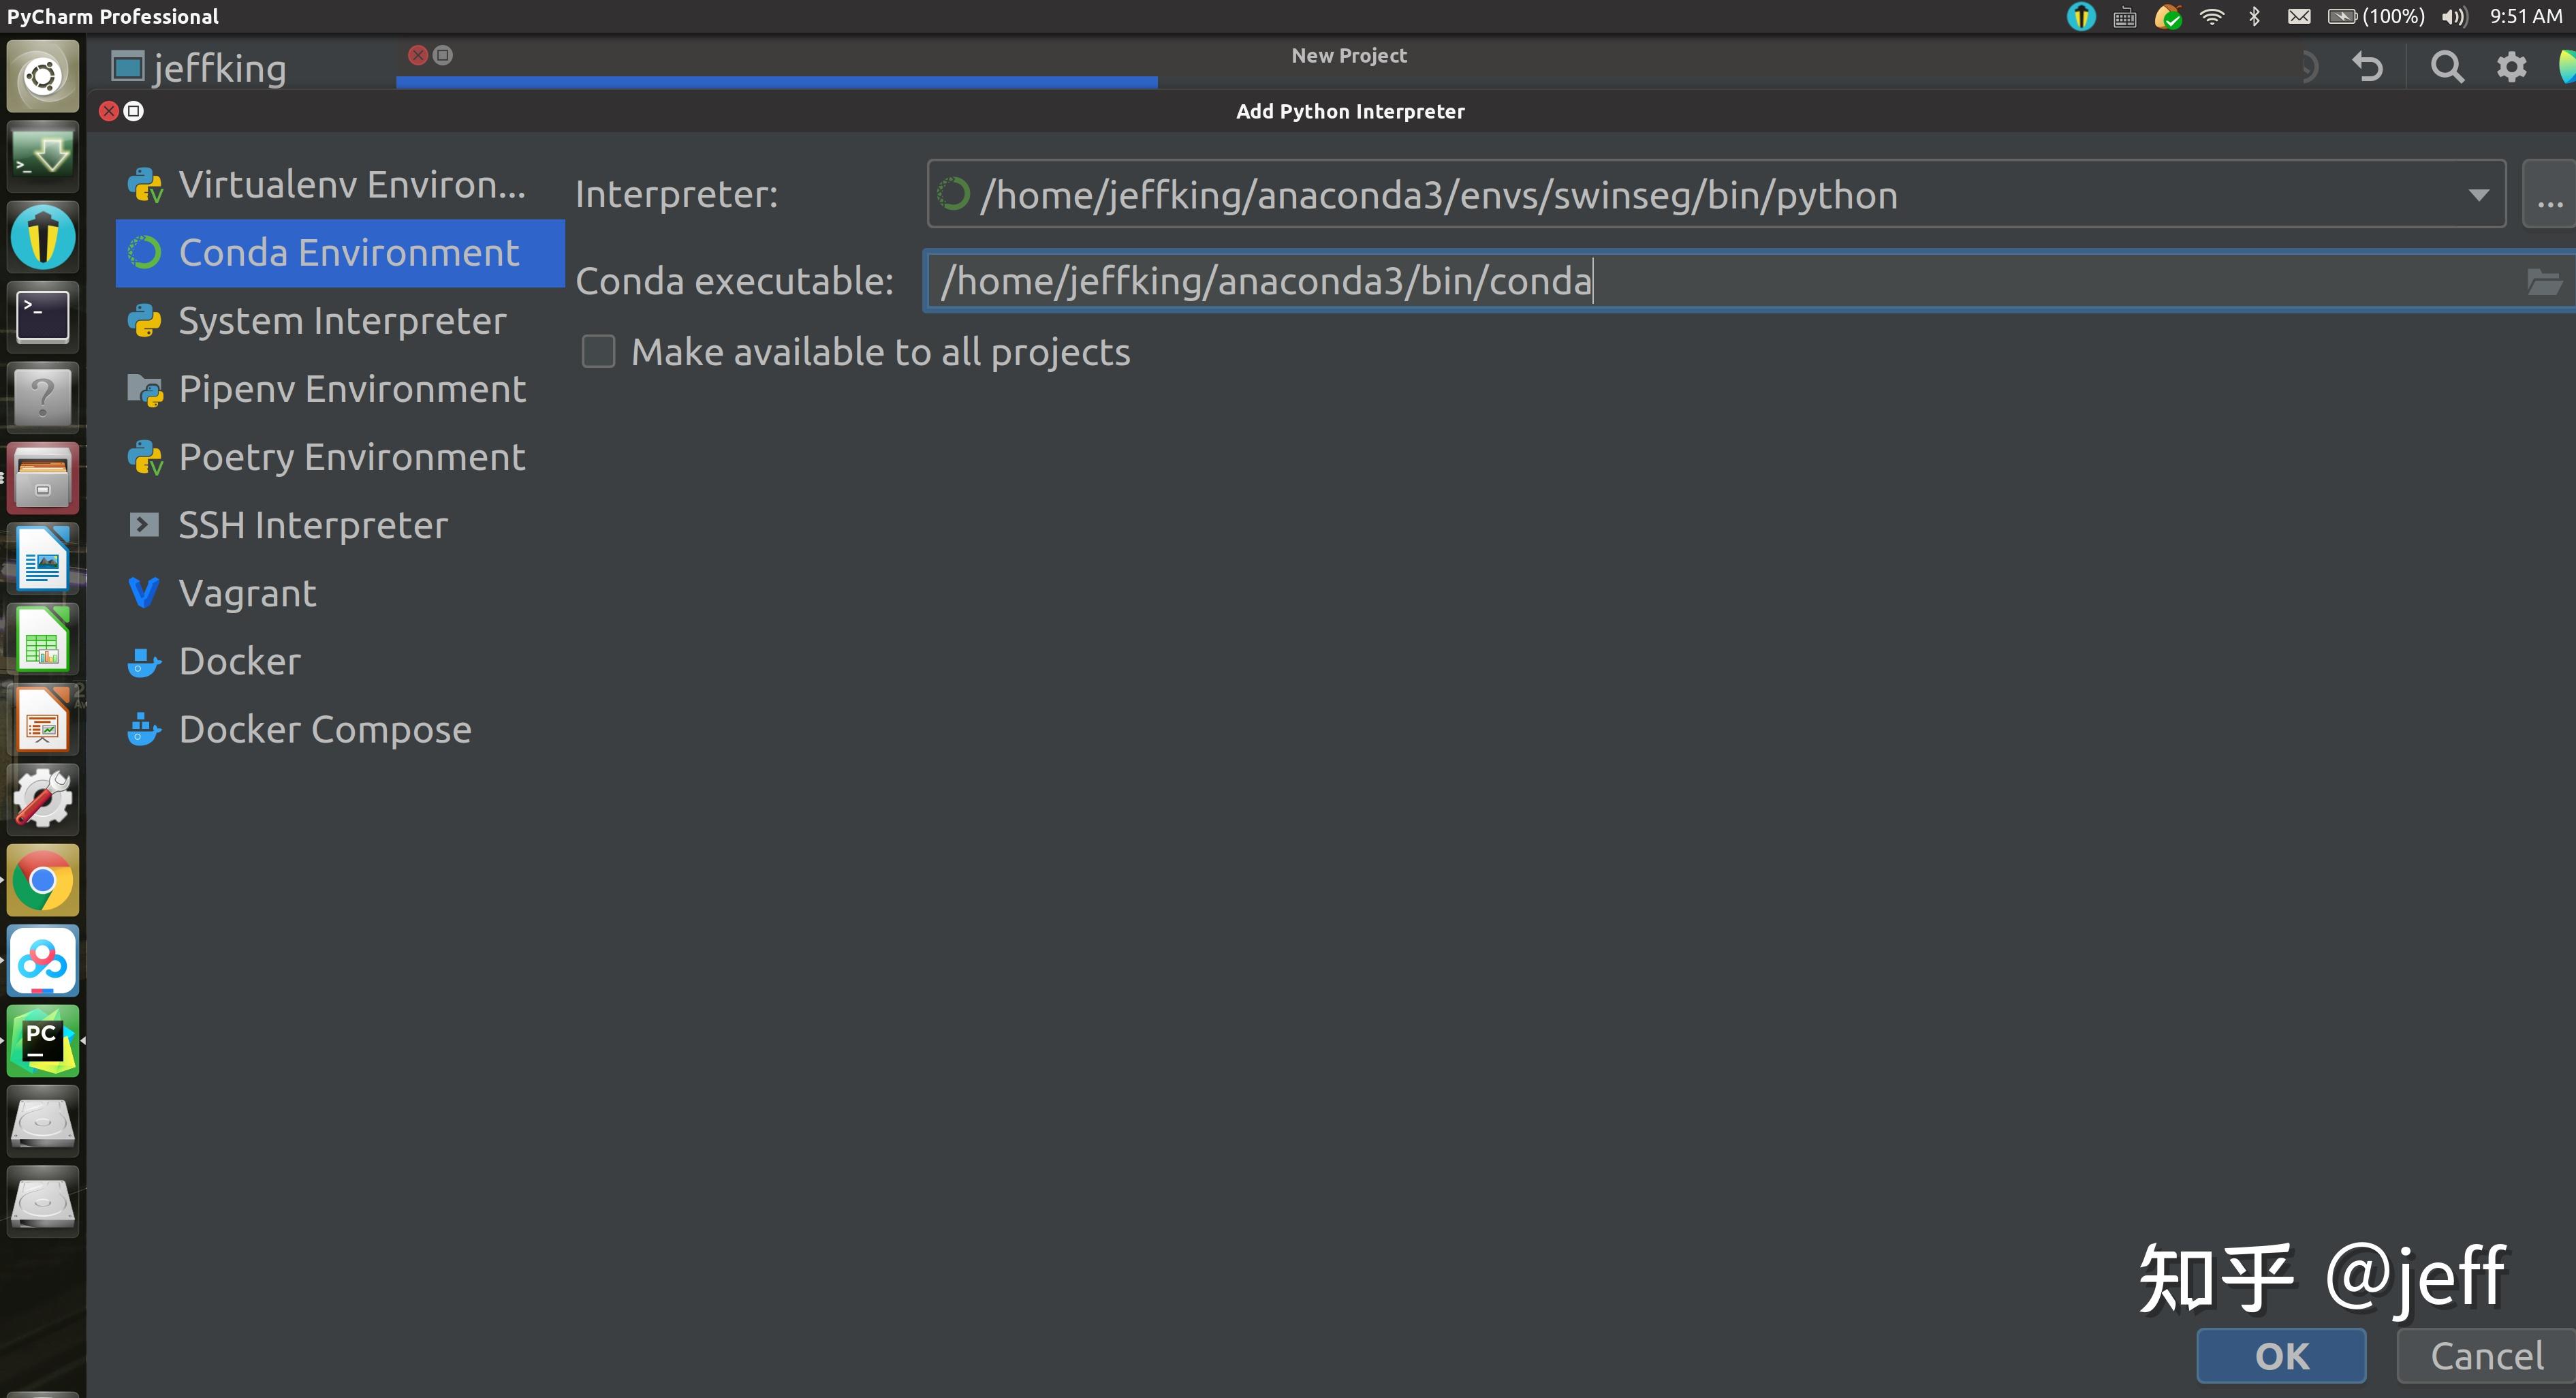Viewport: 2576px width, 1398px height.
Task: Open the blue shield app in launcher
Action: pyautogui.click(x=43, y=237)
